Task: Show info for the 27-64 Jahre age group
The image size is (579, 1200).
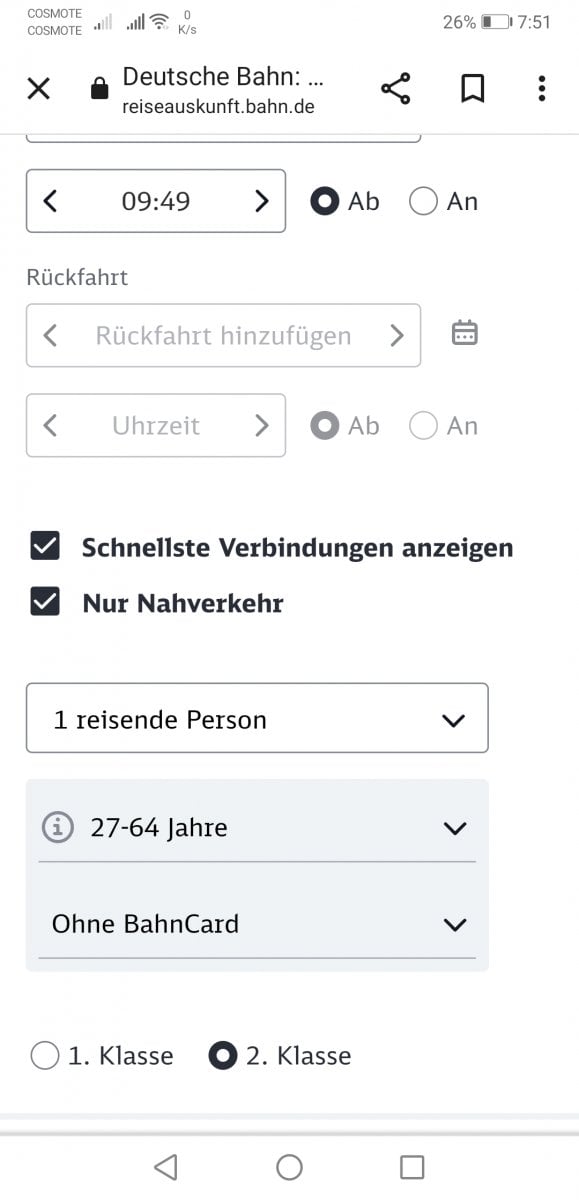Action: click(58, 828)
